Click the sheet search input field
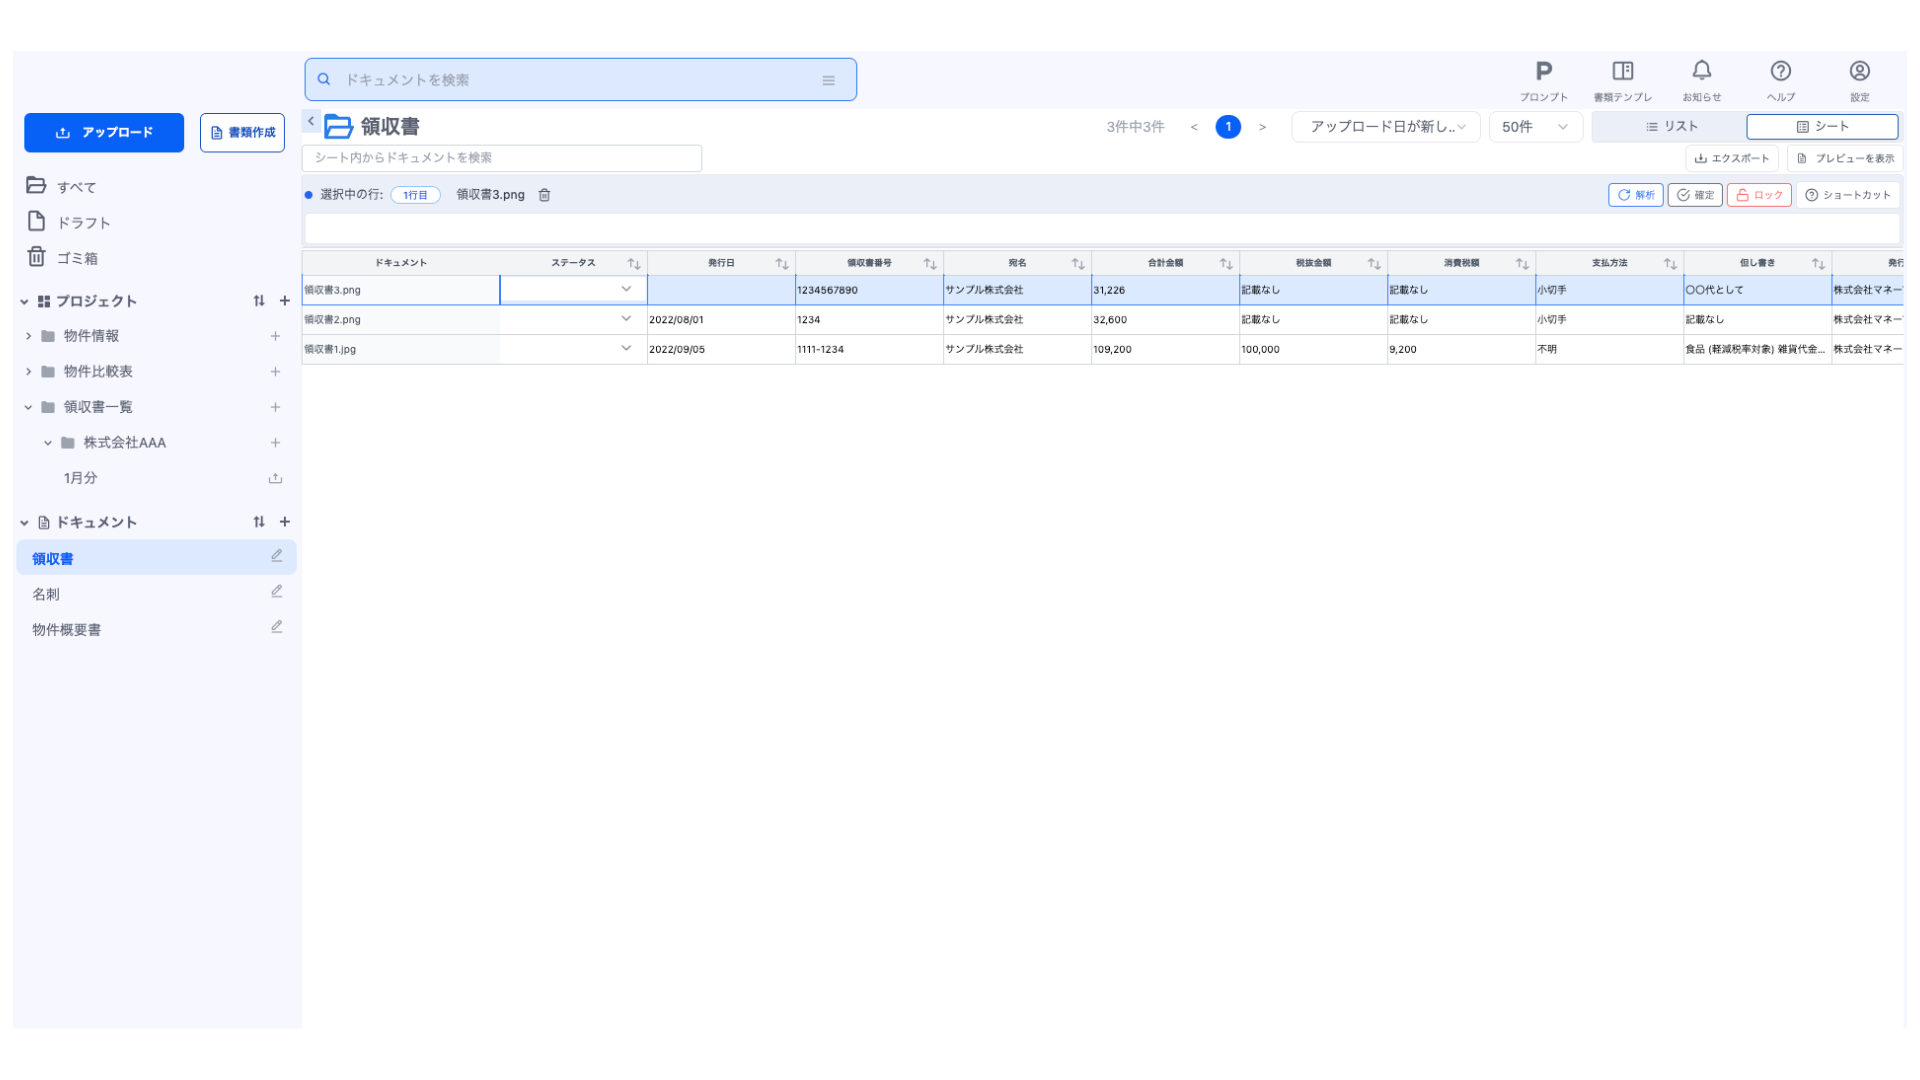Image resolution: width=1920 pixels, height=1080 pixels. tap(501, 158)
